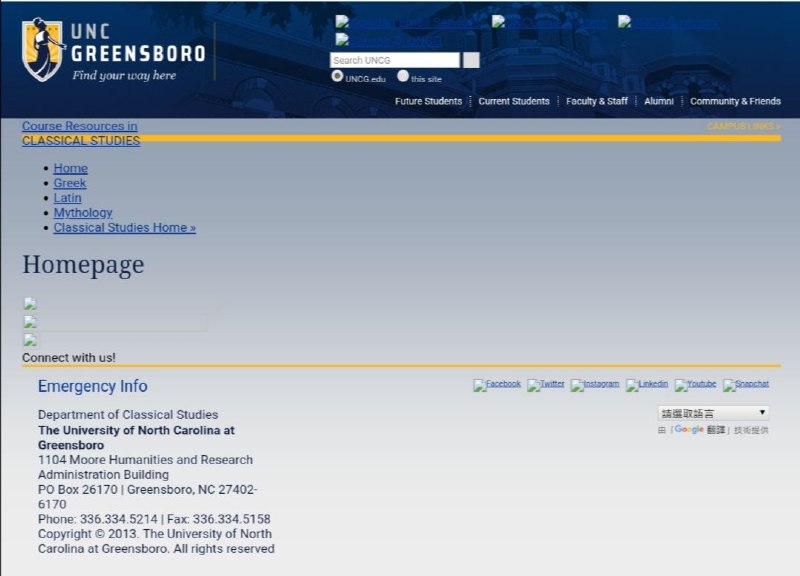
Task: Select the "this site" search radio button
Action: 403,76
